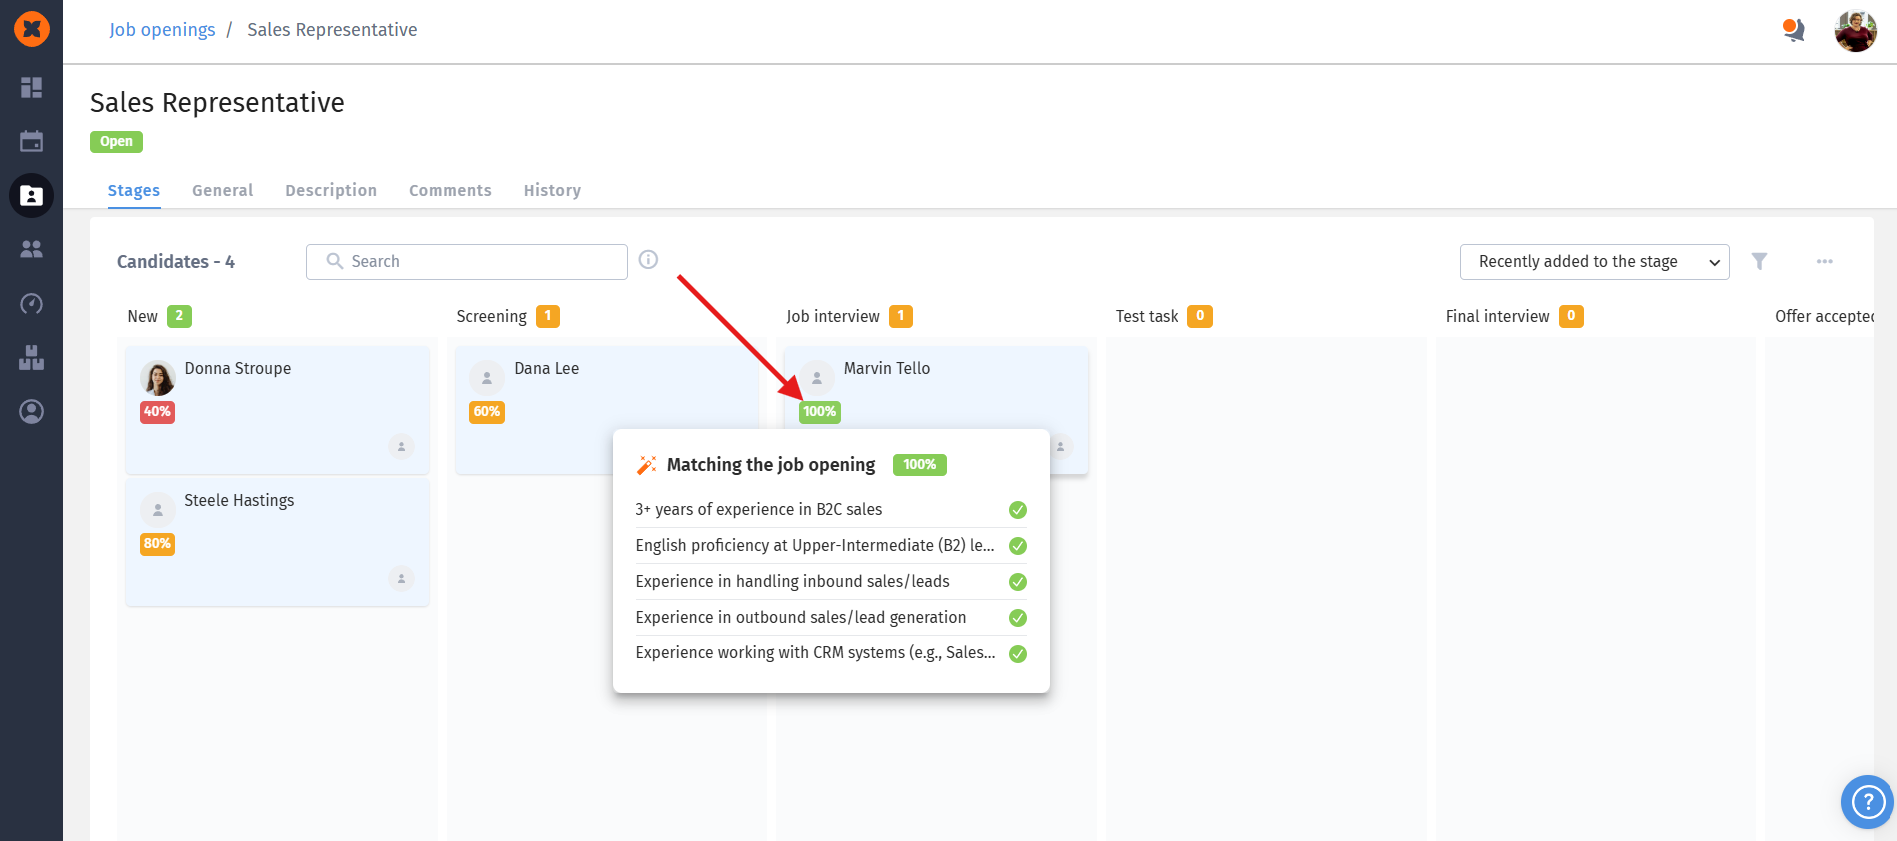Viewport: 1897px width, 841px height.
Task: Click the Job interview stage count badge
Action: (x=901, y=316)
